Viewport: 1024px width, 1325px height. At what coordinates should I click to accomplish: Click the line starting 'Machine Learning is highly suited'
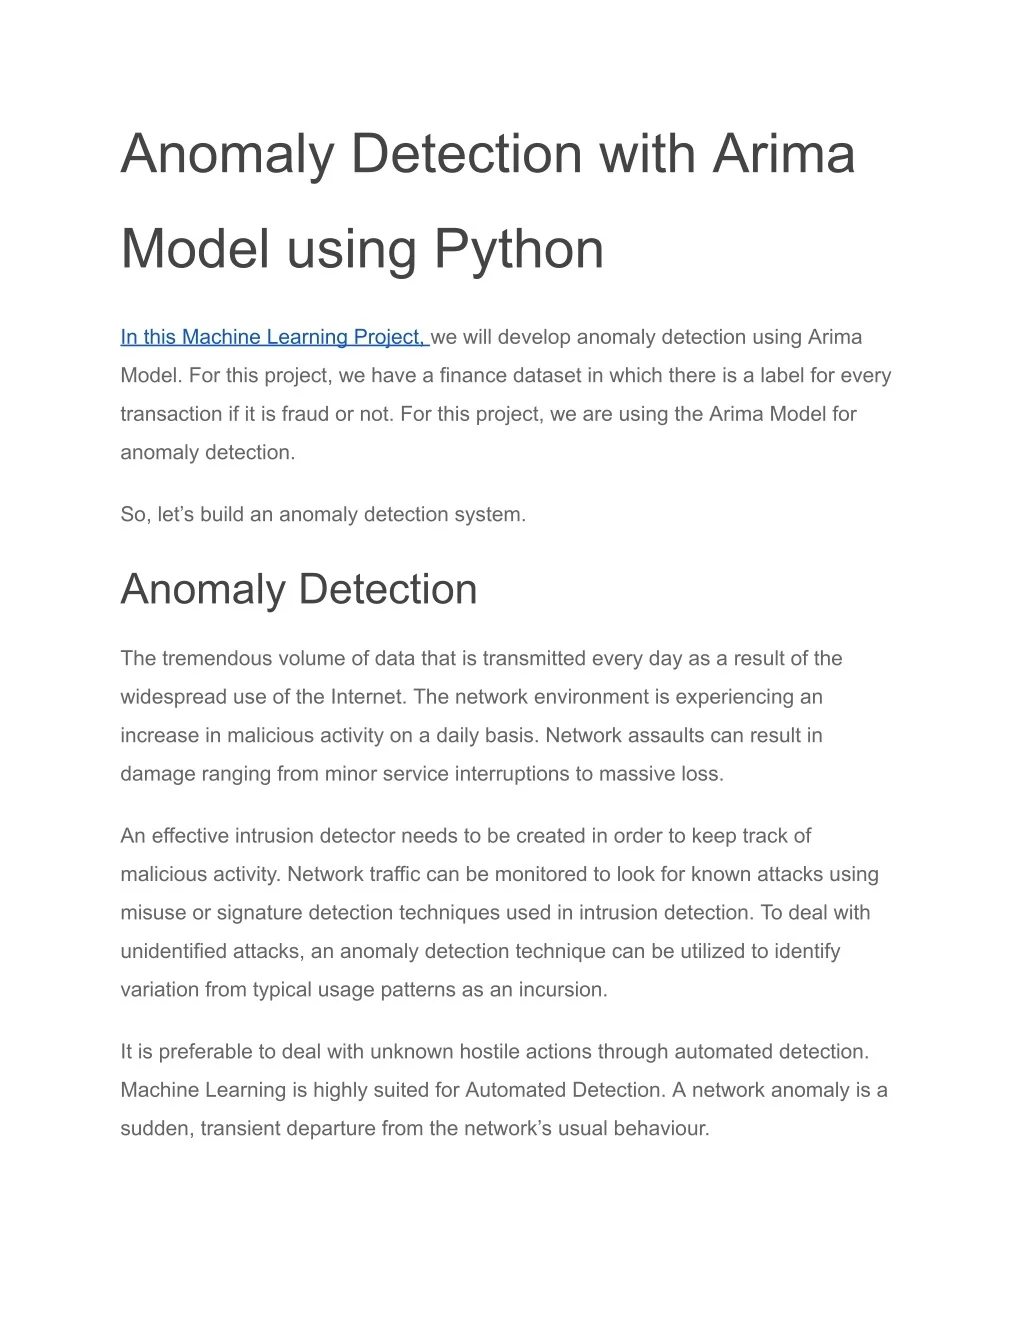pyautogui.click(x=504, y=1090)
